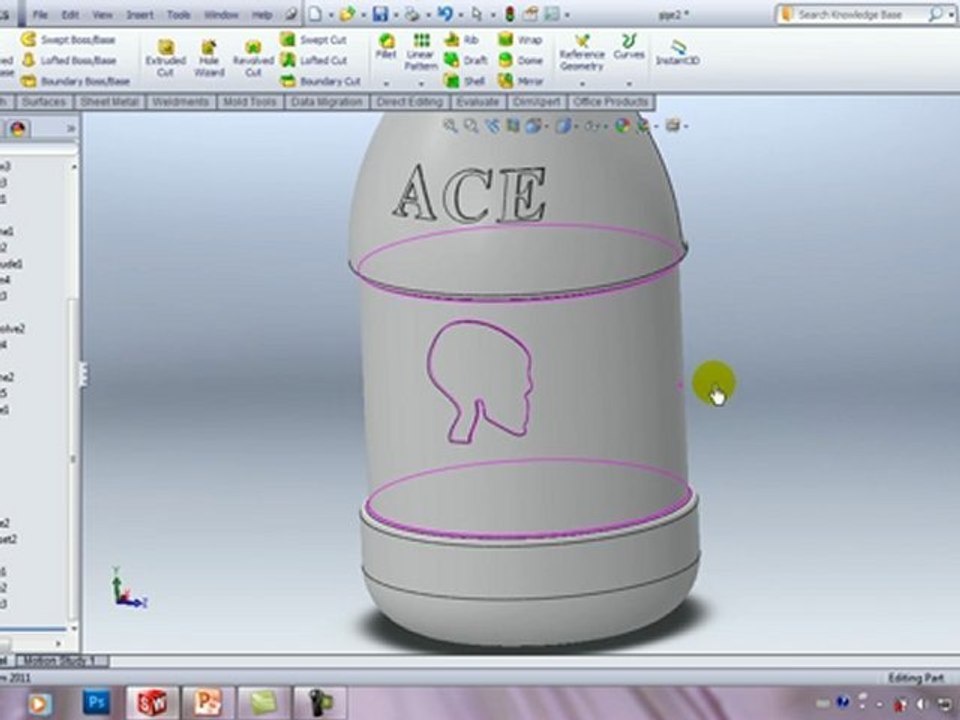Open an existing file
The height and width of the screenshot is (720, 960).
pyautogui.click(x=347, y=13)
